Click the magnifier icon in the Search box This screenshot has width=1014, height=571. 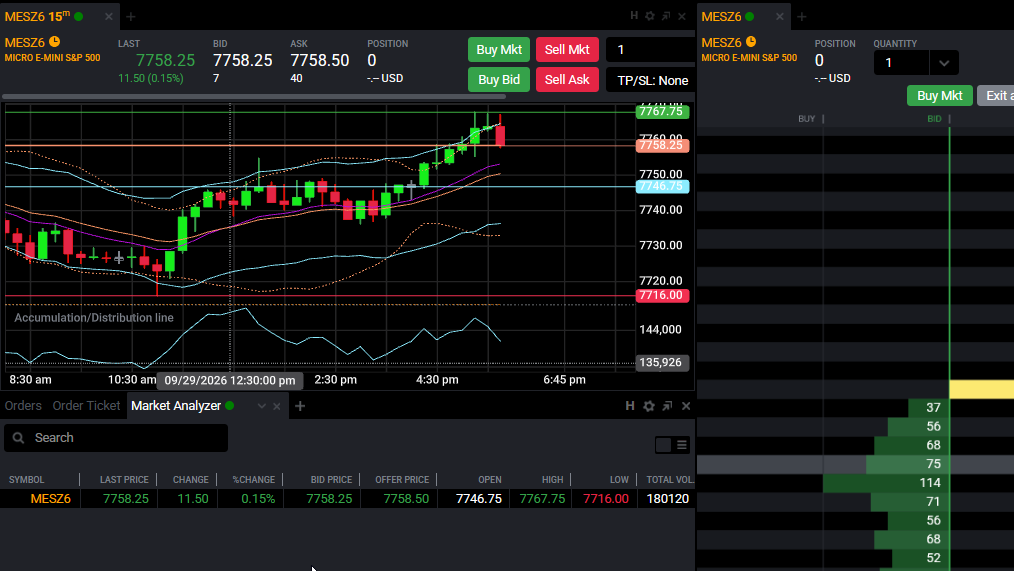19,438
